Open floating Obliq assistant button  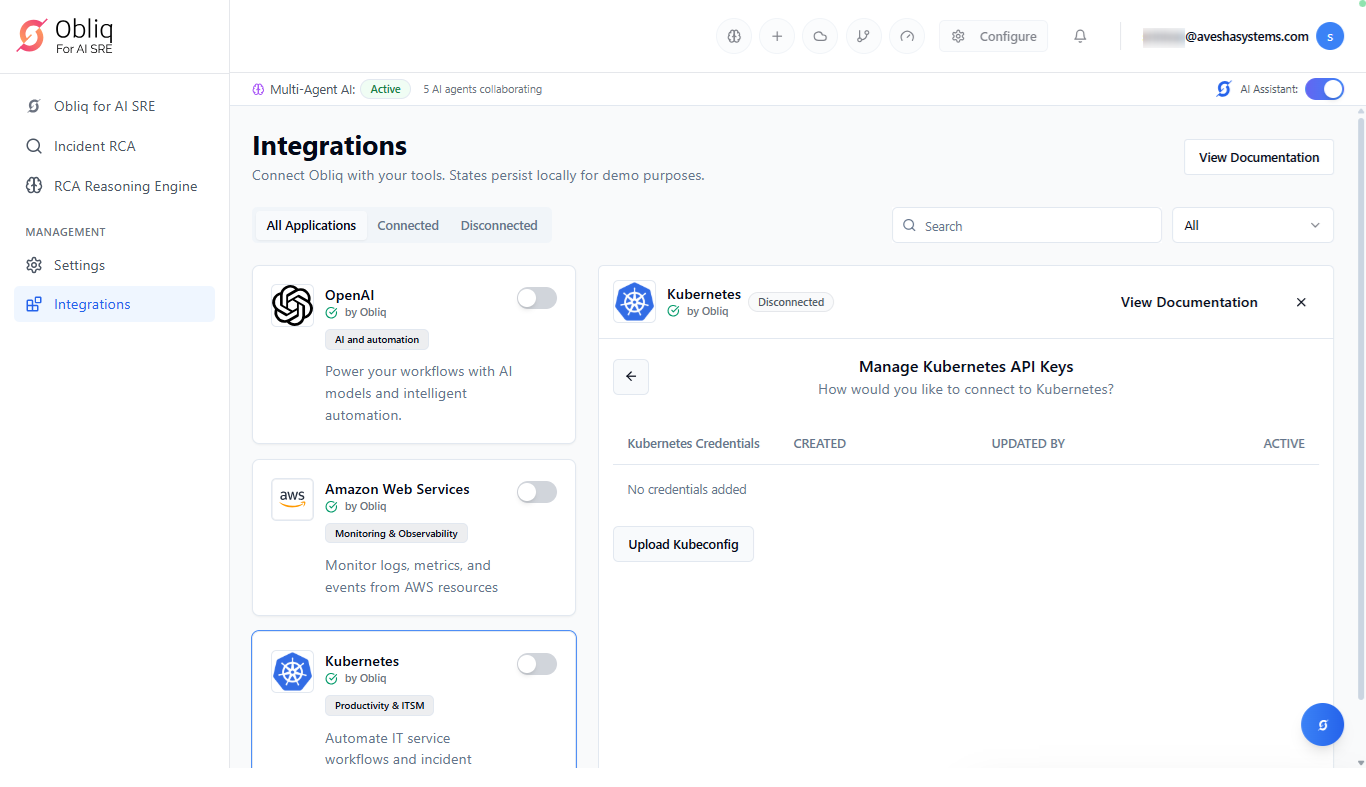tap(1322, 725)
